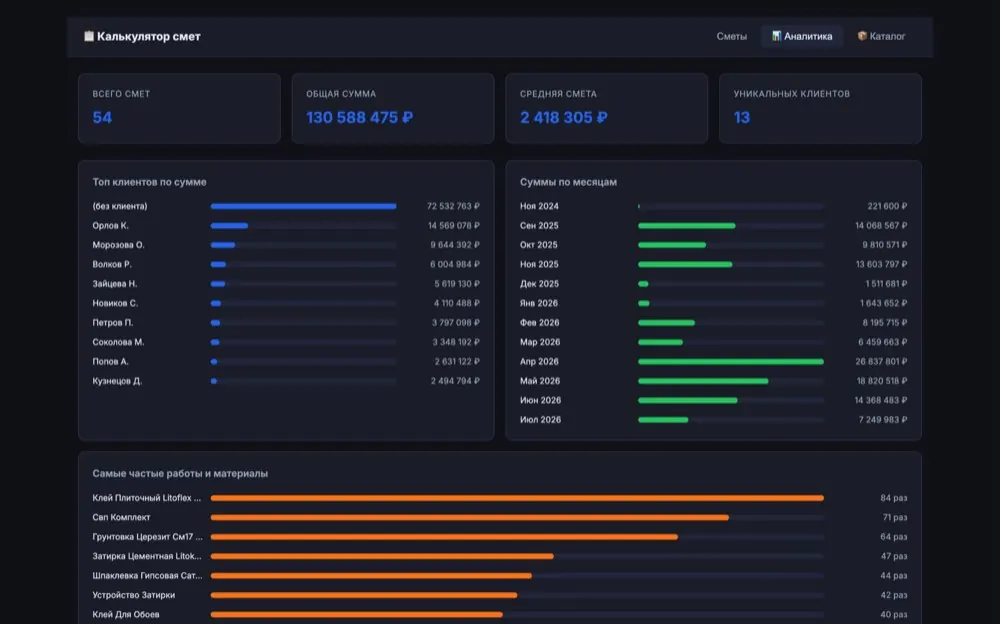The width and height of the screenshot is (1000, 624).
Task: Click the month label Июл 2026
Action: (540, 420)
